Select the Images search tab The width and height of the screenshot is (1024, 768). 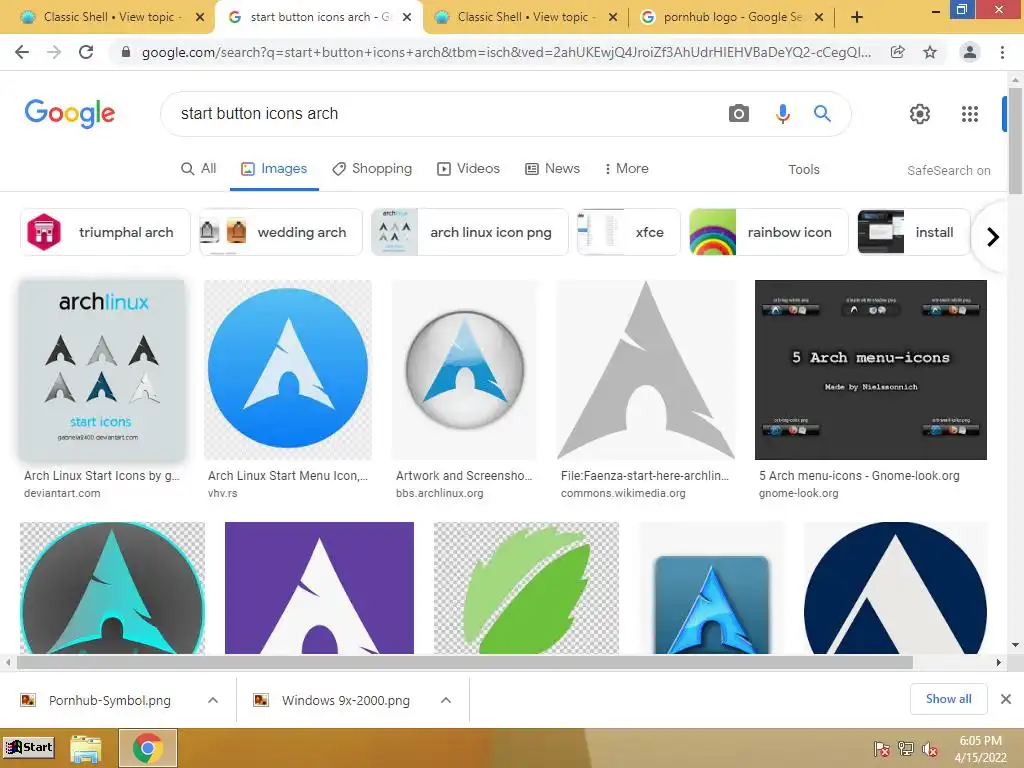click(x=274, y=168)
